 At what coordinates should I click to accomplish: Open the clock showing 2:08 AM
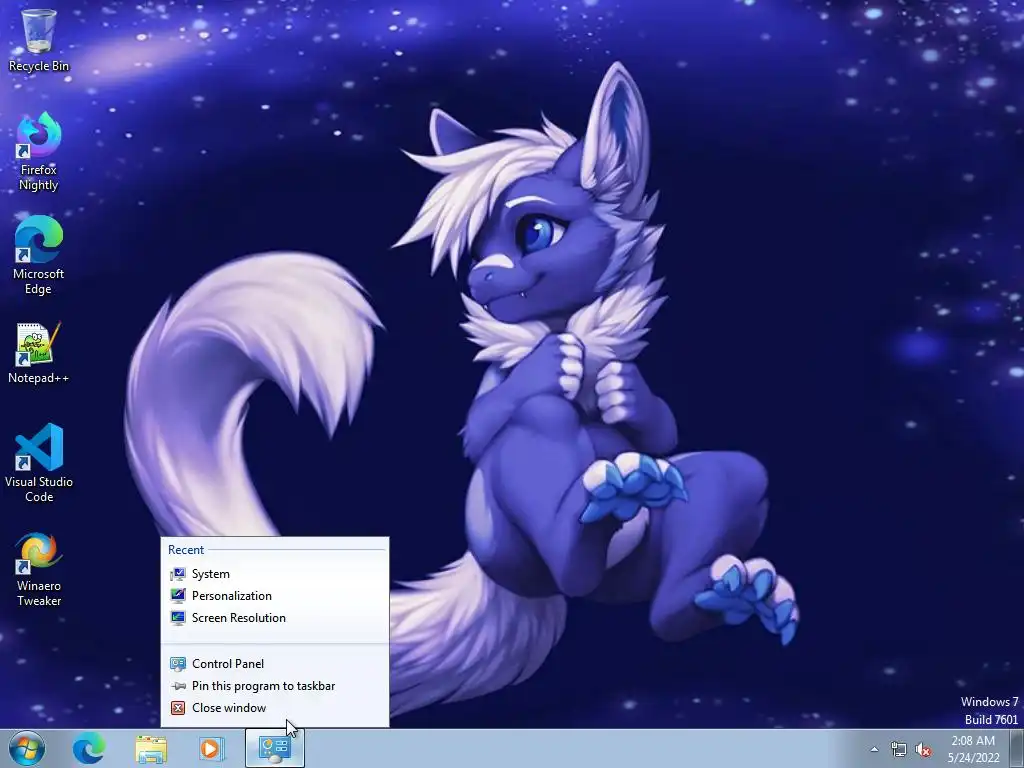coord(973,749)
